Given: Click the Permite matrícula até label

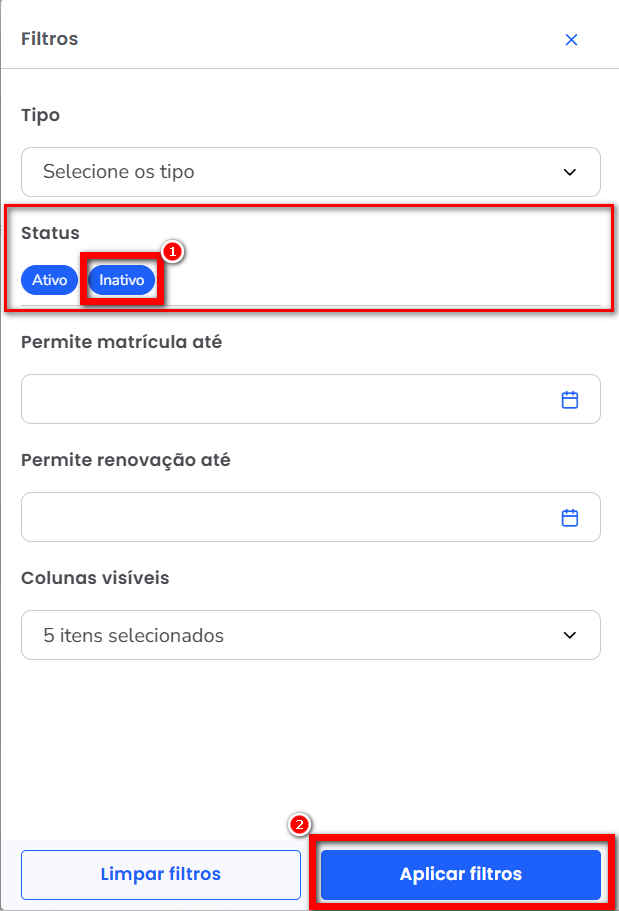Looking at the screenshot, I should click(121, 342).
